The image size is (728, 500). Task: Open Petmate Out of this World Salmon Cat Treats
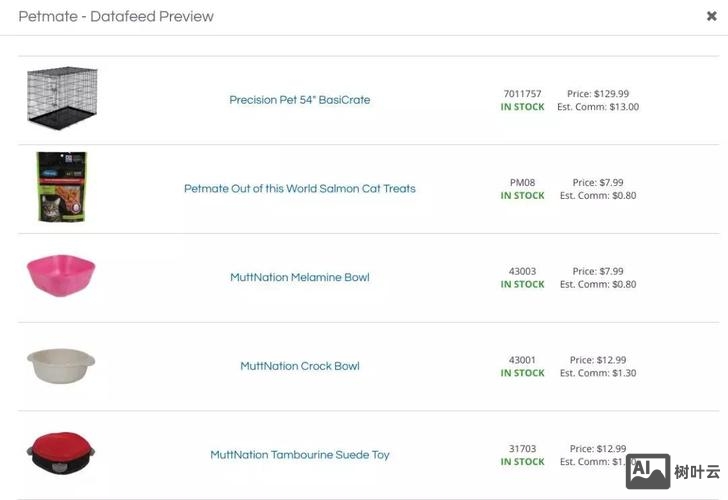[x=299, y=189]
